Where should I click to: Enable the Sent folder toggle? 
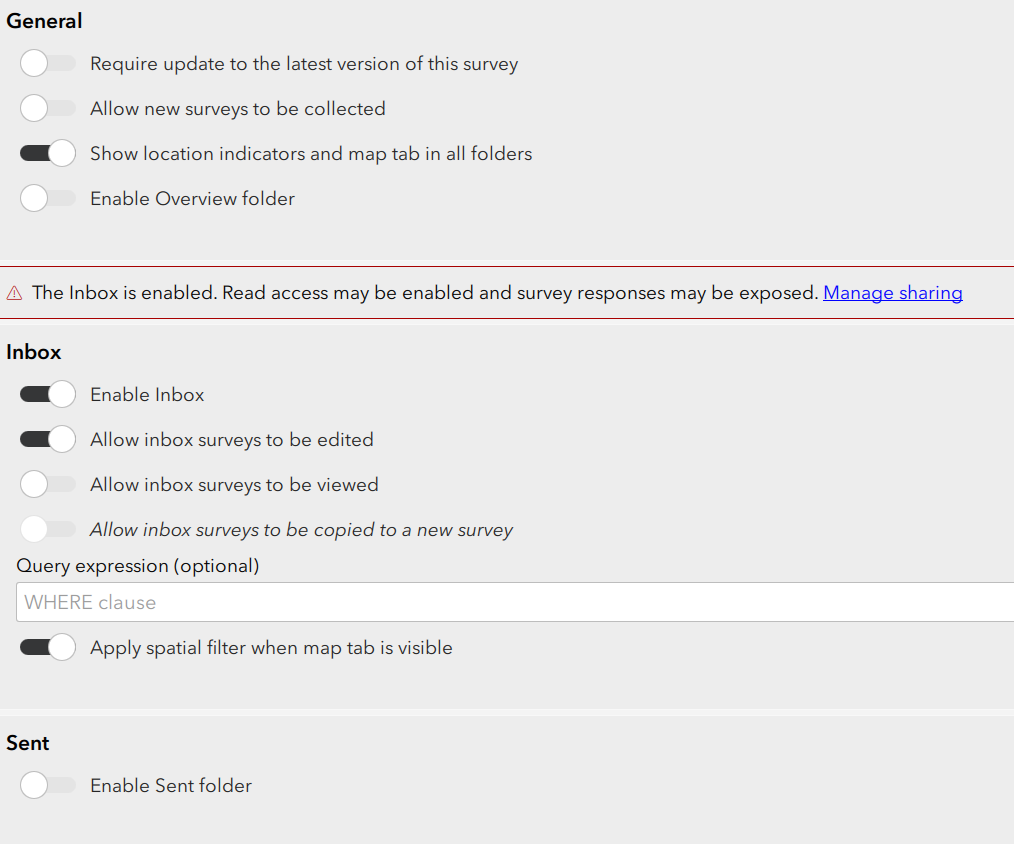47,785
